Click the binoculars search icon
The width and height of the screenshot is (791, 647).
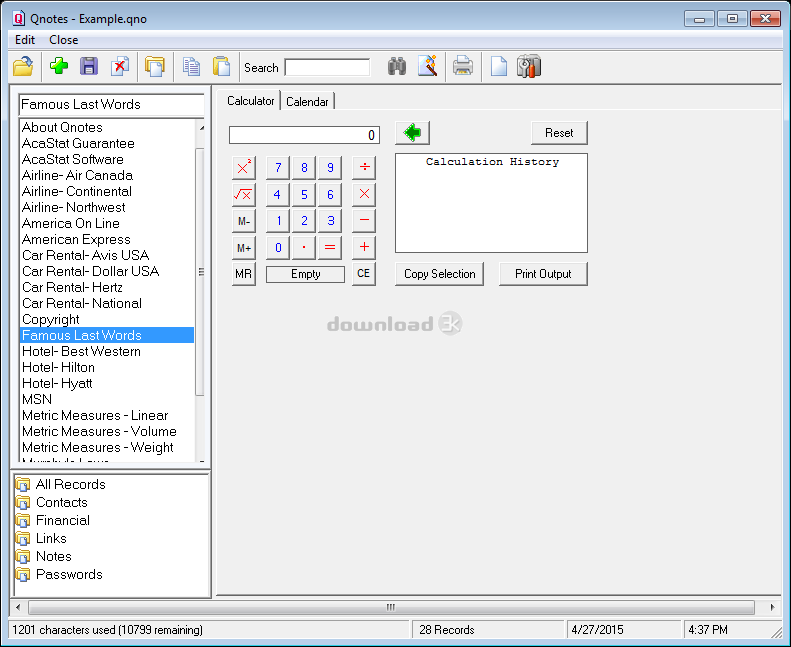397,67
